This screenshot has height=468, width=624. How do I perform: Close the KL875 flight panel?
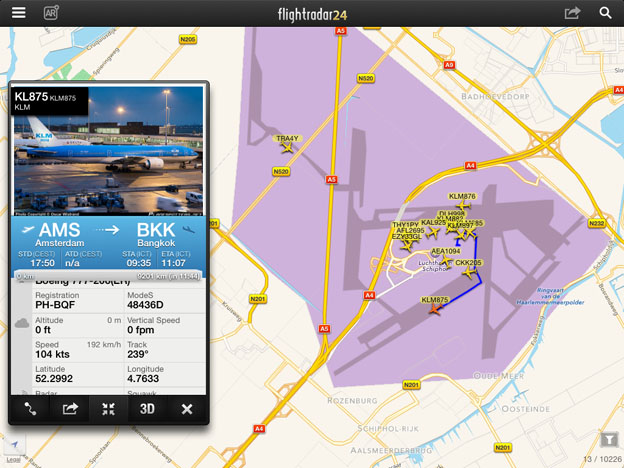(x=187, y=409)
